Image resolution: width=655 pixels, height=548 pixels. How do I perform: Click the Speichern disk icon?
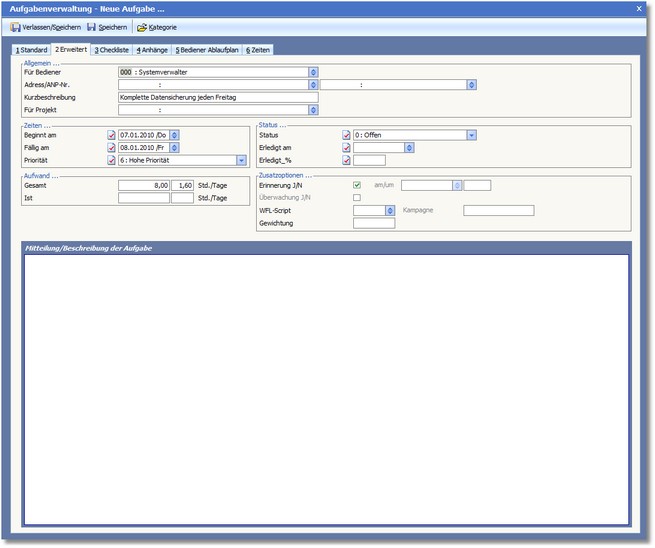[x=91, y=27]
